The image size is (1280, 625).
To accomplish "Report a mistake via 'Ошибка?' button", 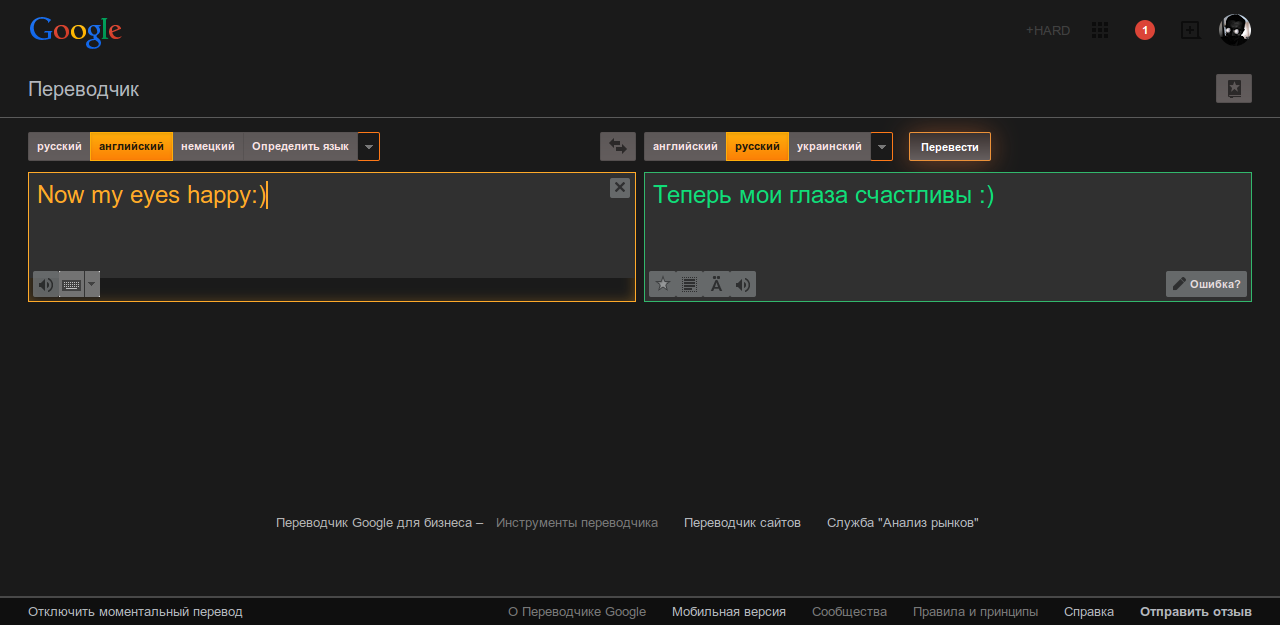I will [1206, 284].
